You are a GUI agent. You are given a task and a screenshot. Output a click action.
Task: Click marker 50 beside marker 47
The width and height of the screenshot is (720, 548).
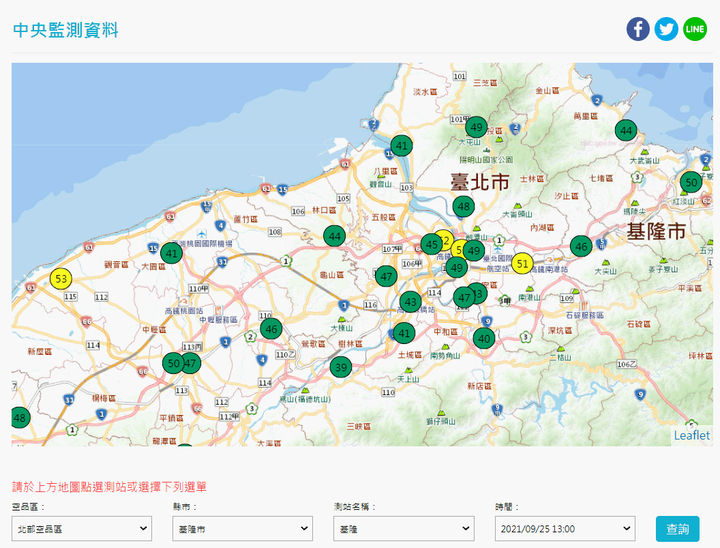[173, 363]
